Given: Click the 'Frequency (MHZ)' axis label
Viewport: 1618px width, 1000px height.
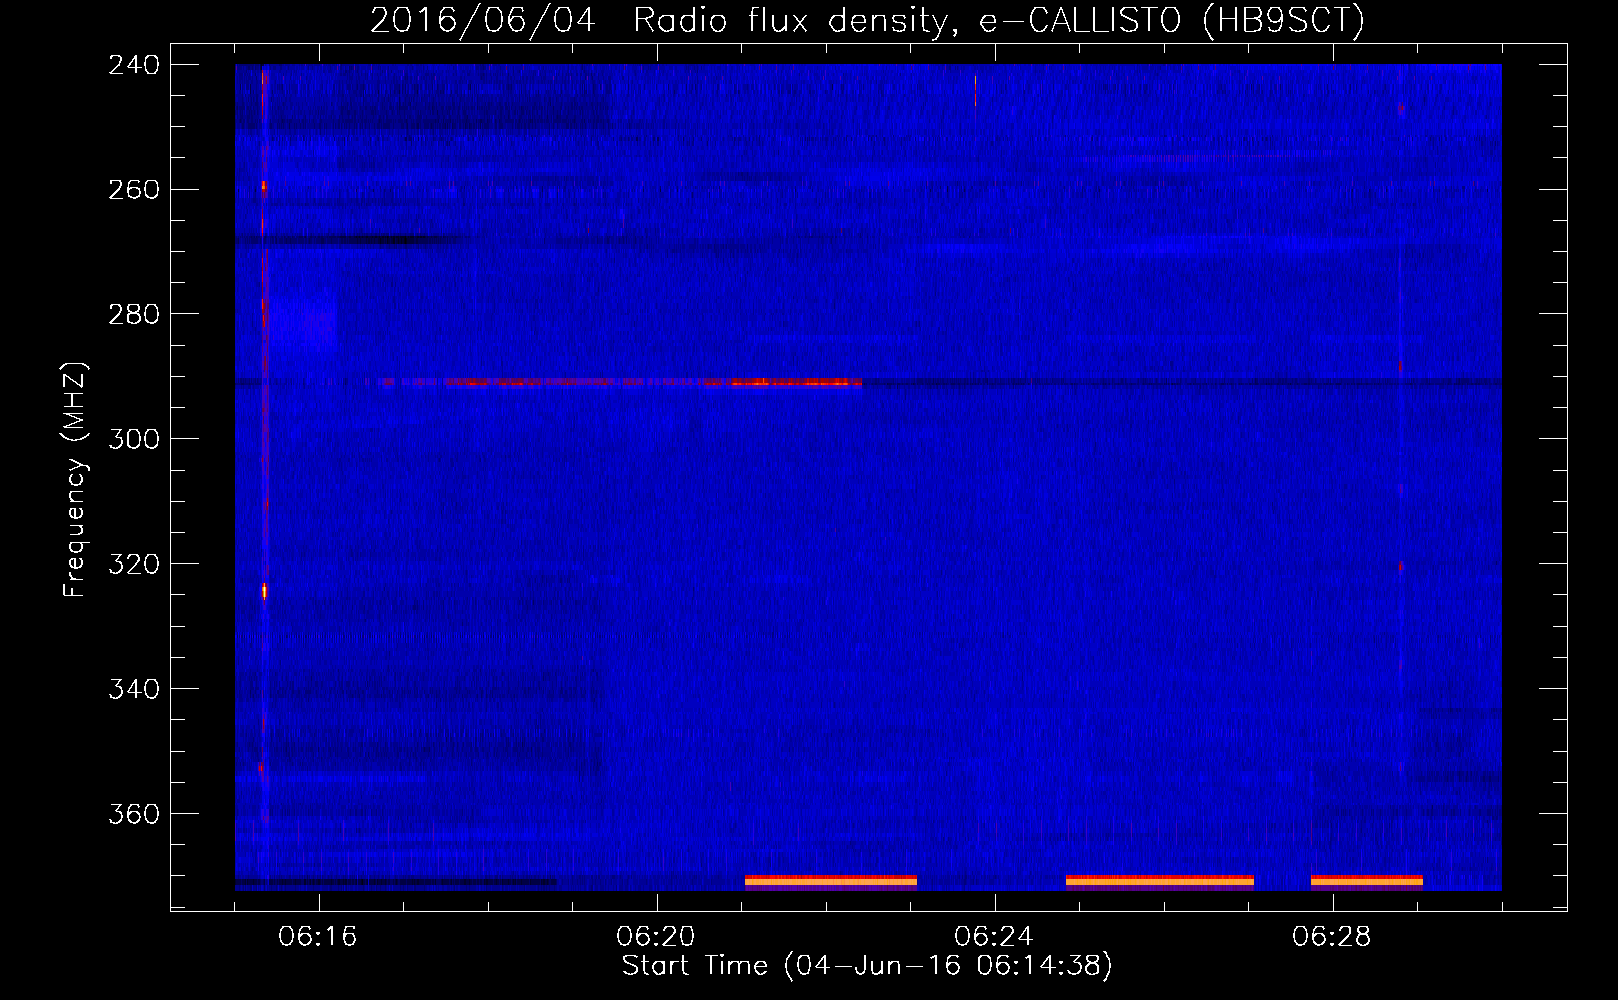Looking at the screenshot, I should [75, 479].
